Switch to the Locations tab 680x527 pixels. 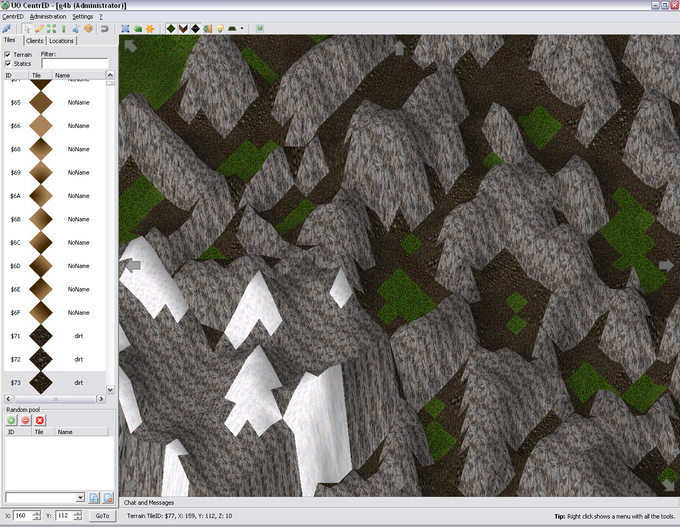coord(61,41)
